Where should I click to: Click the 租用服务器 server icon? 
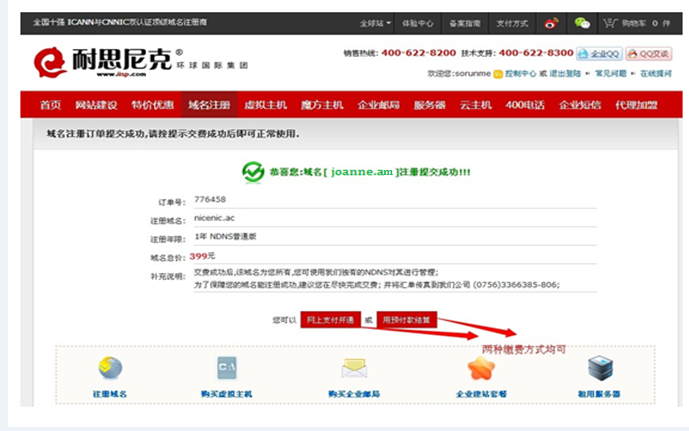pyautogui.click(x=600, y=367)
